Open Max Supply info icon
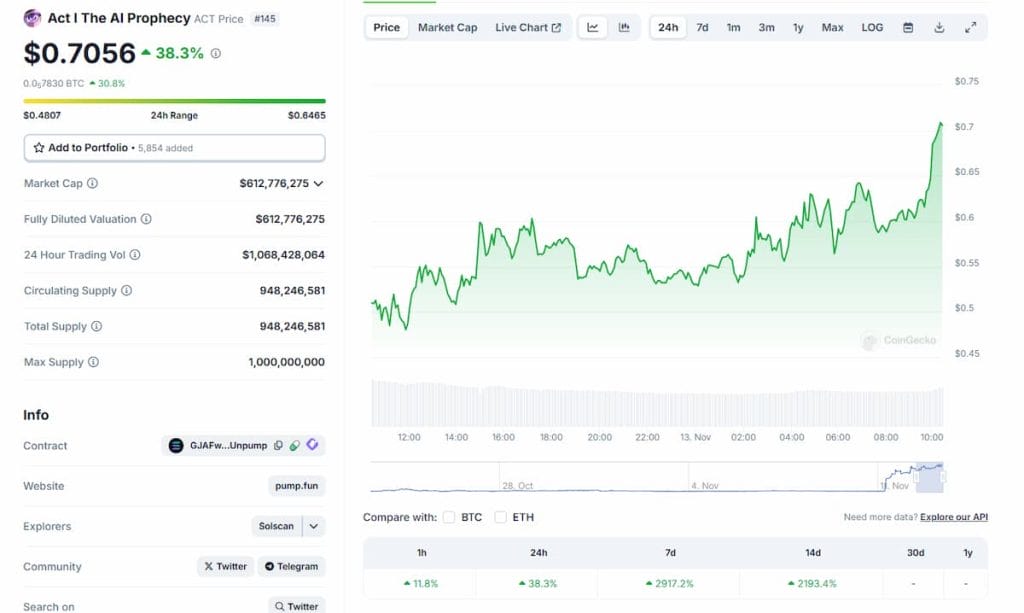Screen dimensions: 1024x613 [x=93, y=362]
